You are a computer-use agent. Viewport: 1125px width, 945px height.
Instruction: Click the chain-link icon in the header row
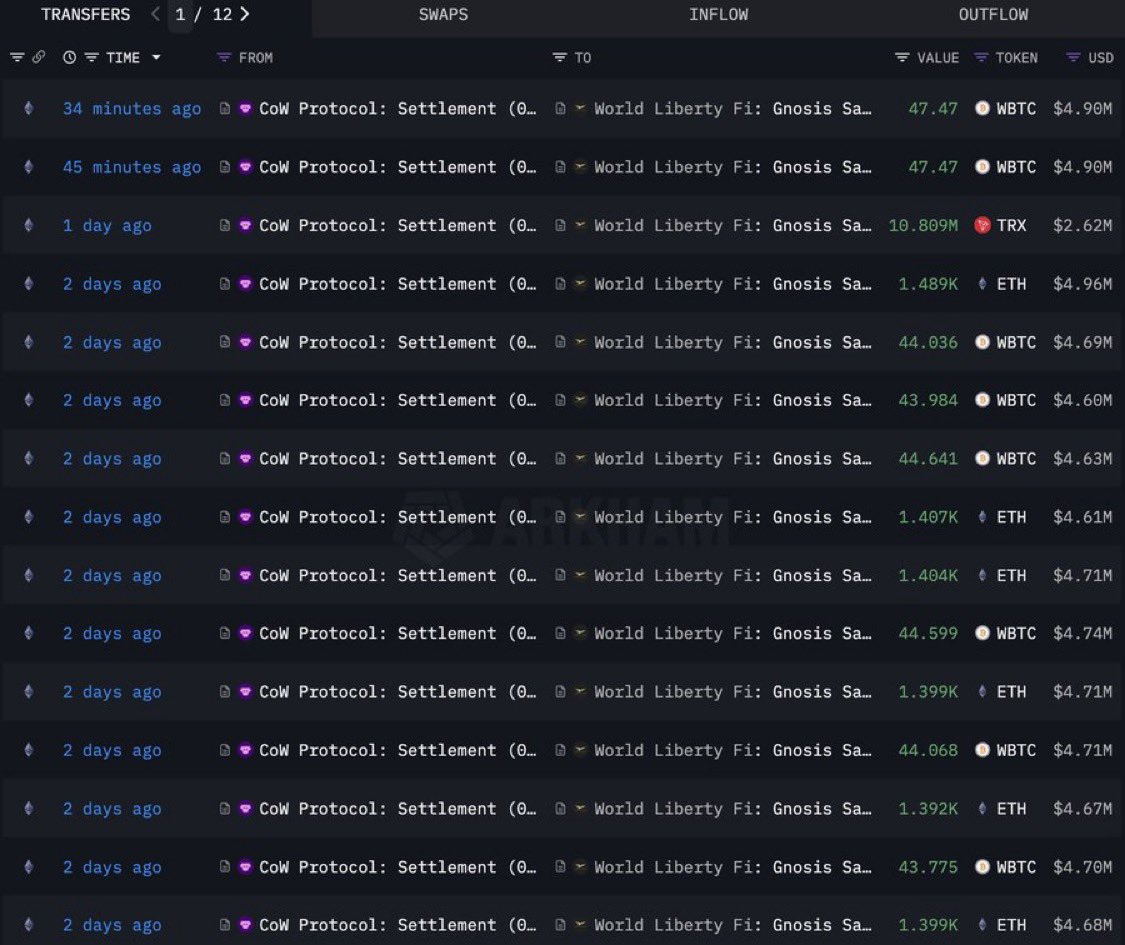pyautogui.click(x=38, y=57)
